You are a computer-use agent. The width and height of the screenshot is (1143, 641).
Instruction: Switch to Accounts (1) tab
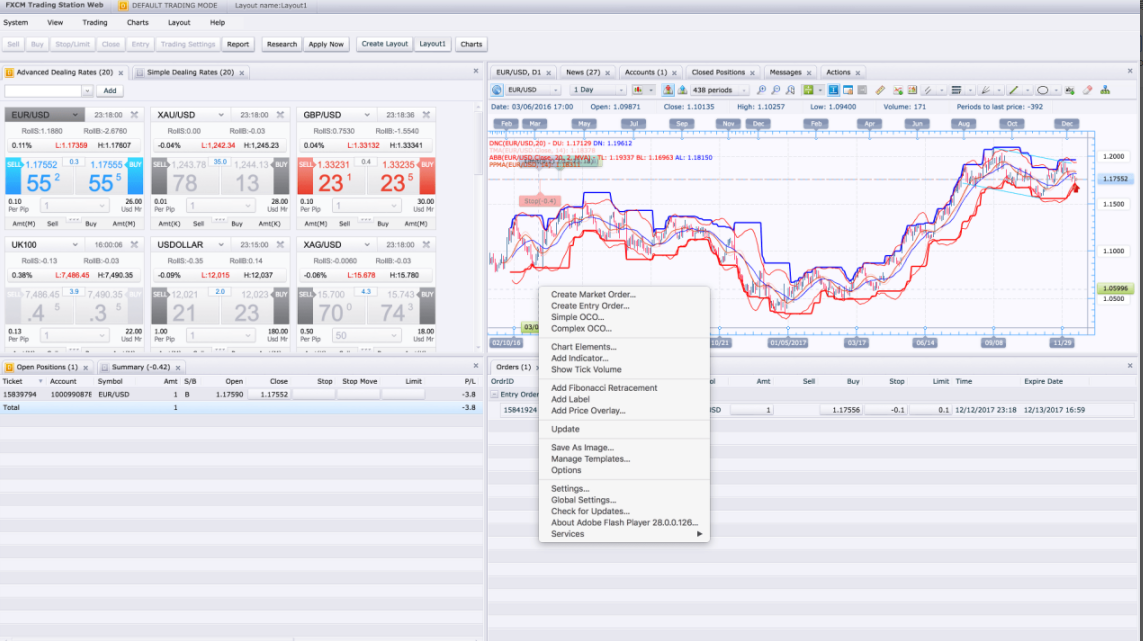coord(645,72)
